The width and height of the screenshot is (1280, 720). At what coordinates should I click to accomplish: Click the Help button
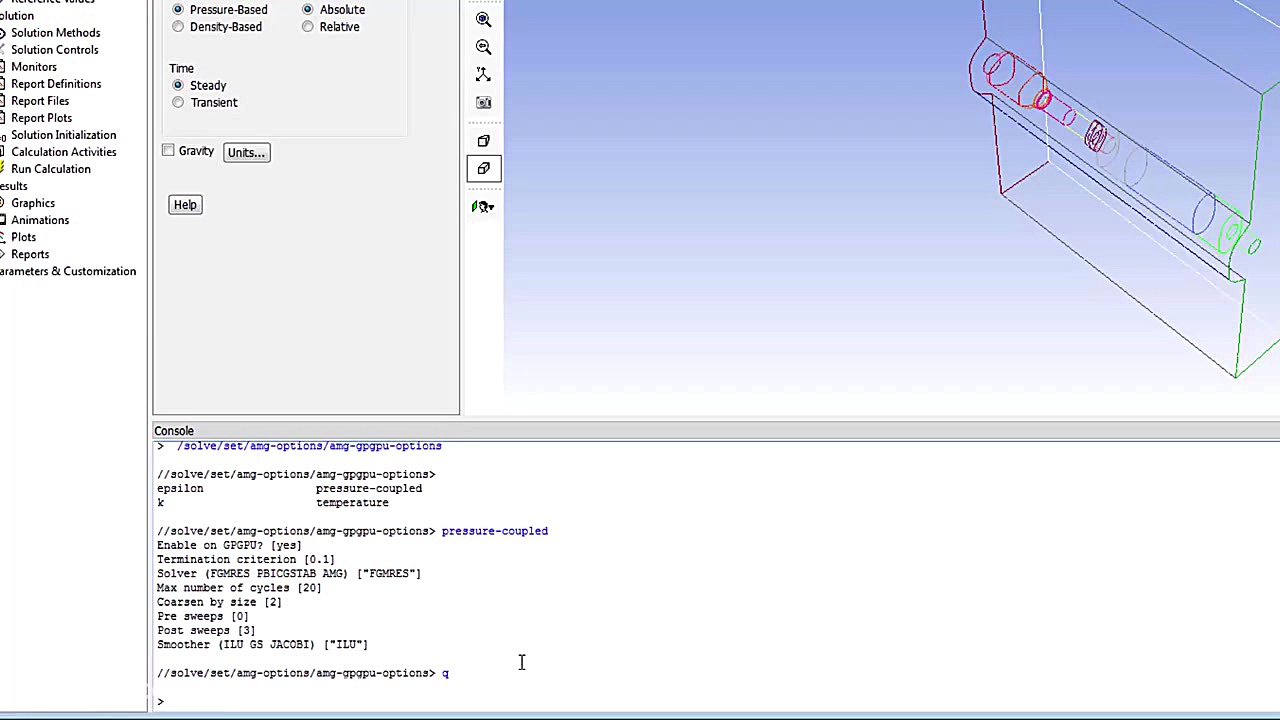point(185,205)
